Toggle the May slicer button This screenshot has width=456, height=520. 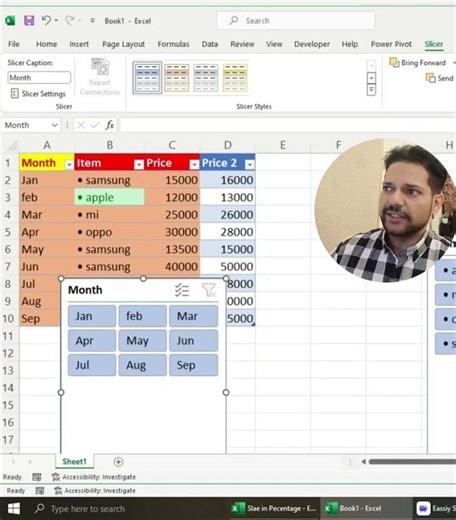[142, 341]
